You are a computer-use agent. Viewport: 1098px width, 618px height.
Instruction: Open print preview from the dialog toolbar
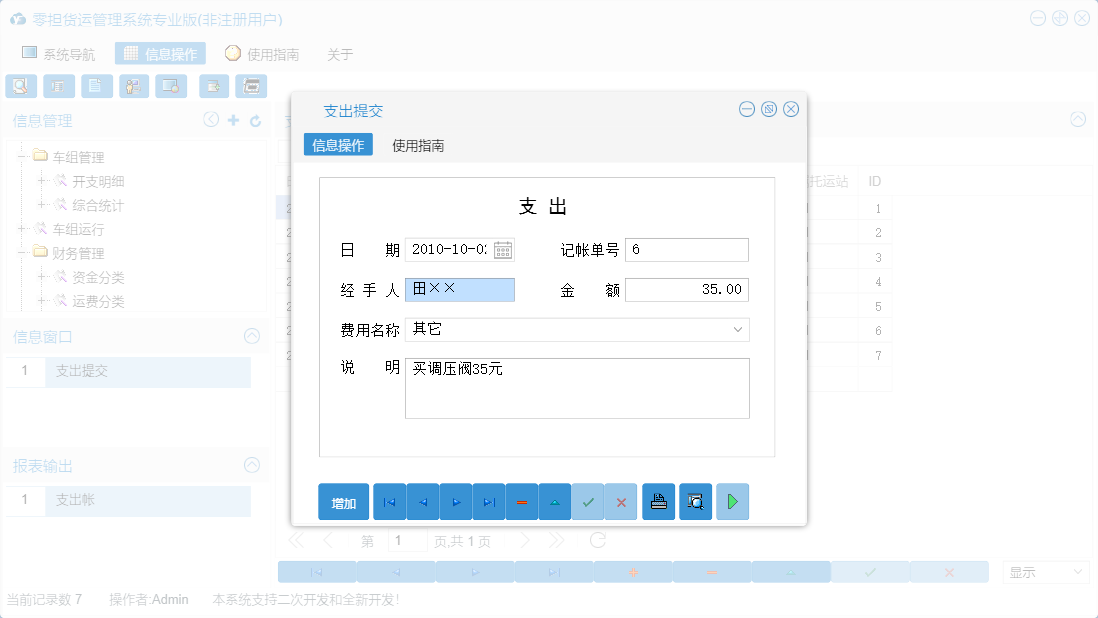695,501
